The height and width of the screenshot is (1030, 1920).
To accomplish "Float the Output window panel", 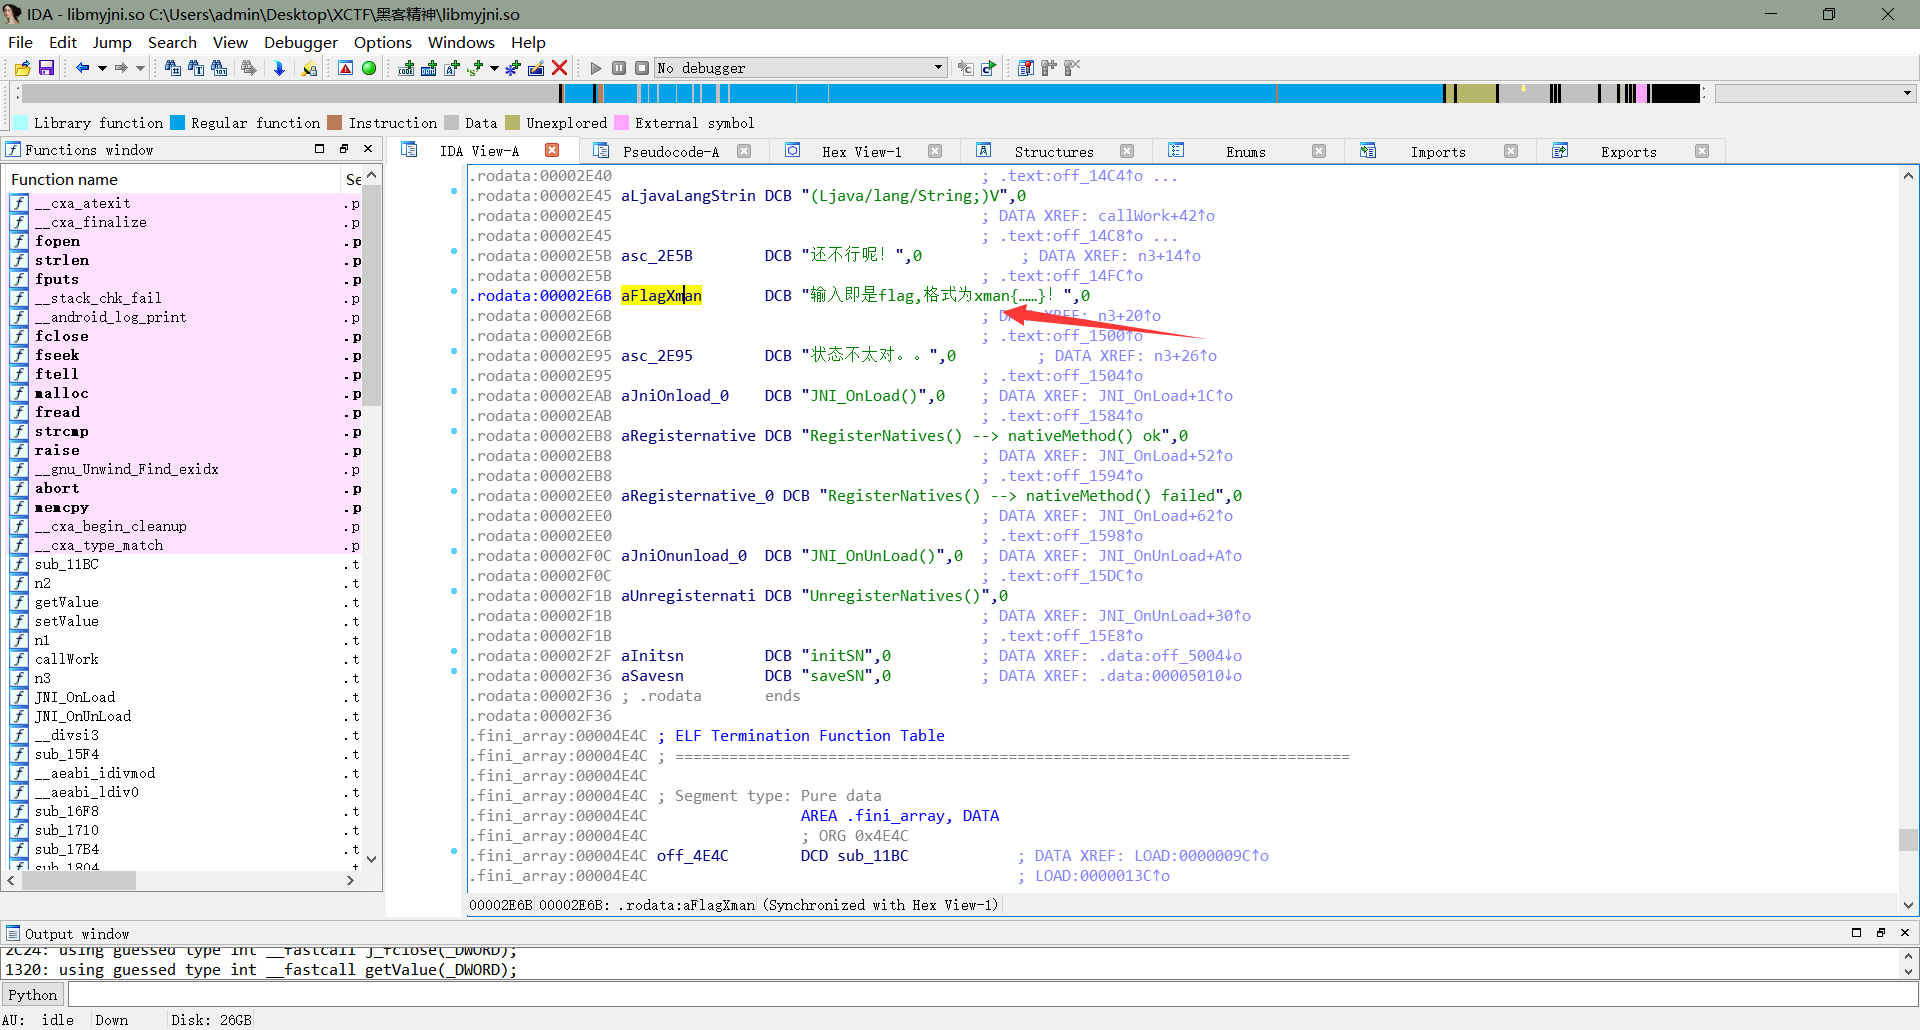I will (x=1880, y=933).
